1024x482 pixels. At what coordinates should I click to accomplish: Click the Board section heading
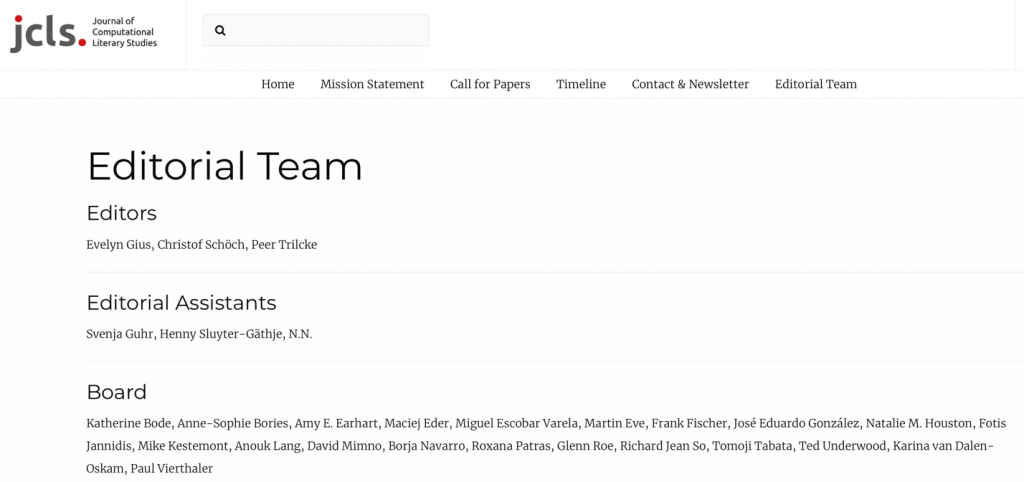[x=117, y=393]
